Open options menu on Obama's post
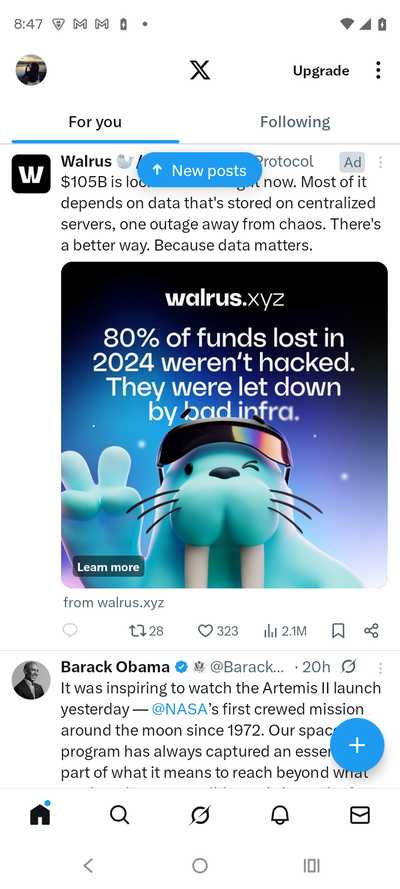The width and height of the screenshot is (400, 889). 380,667
